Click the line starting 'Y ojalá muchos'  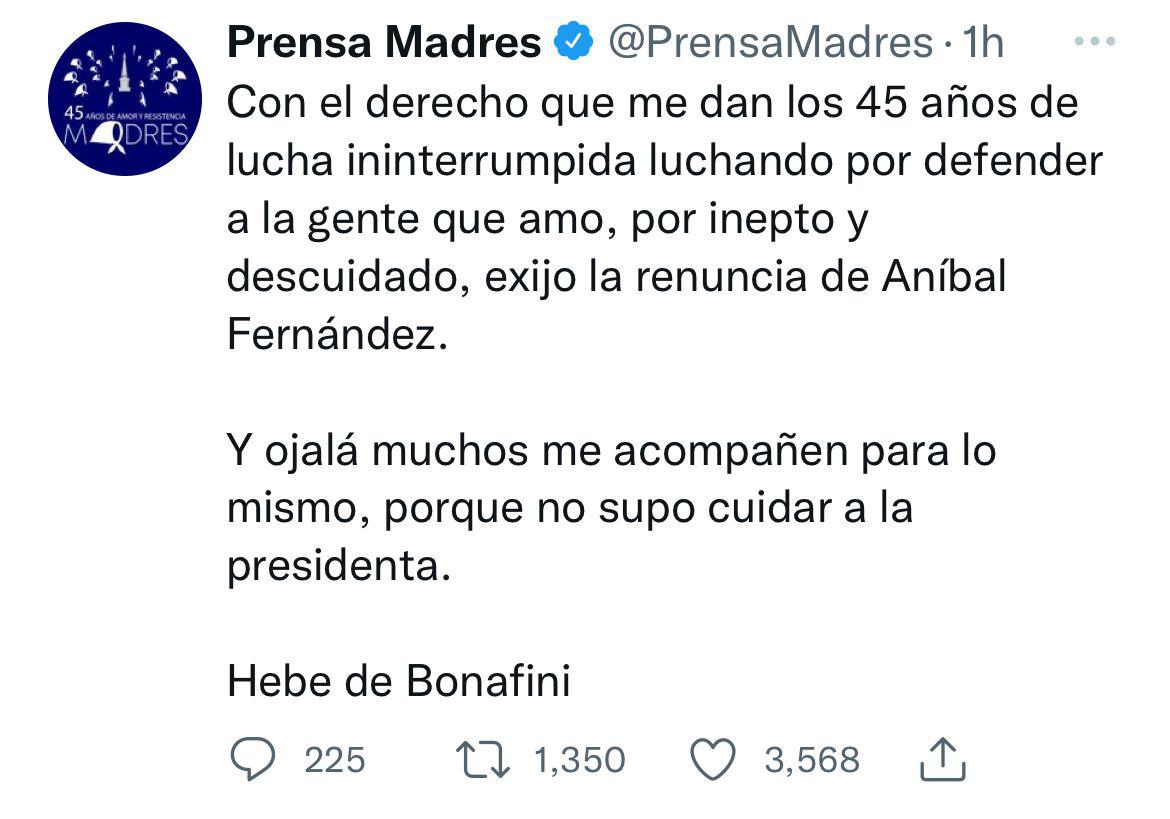click(x=612, y=451)
